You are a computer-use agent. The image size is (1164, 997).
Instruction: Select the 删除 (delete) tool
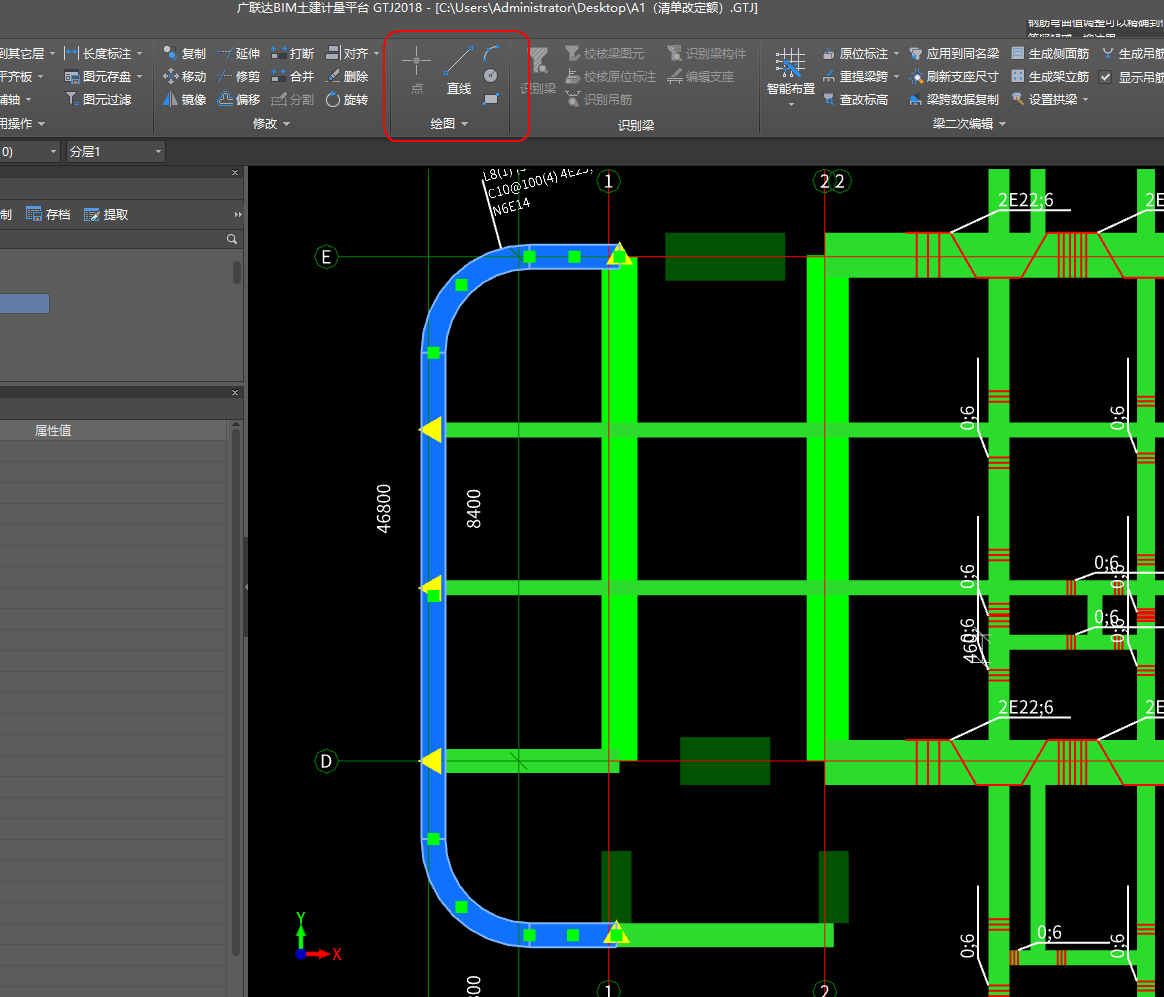347,76
